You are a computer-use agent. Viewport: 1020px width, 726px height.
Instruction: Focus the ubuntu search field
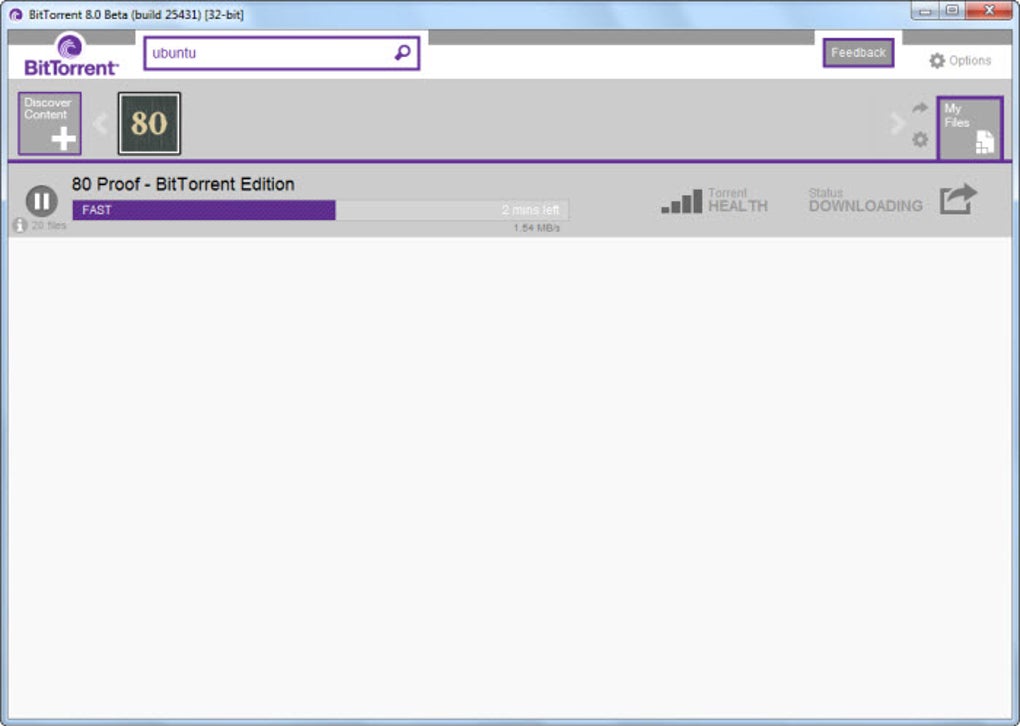pos(282,53)
